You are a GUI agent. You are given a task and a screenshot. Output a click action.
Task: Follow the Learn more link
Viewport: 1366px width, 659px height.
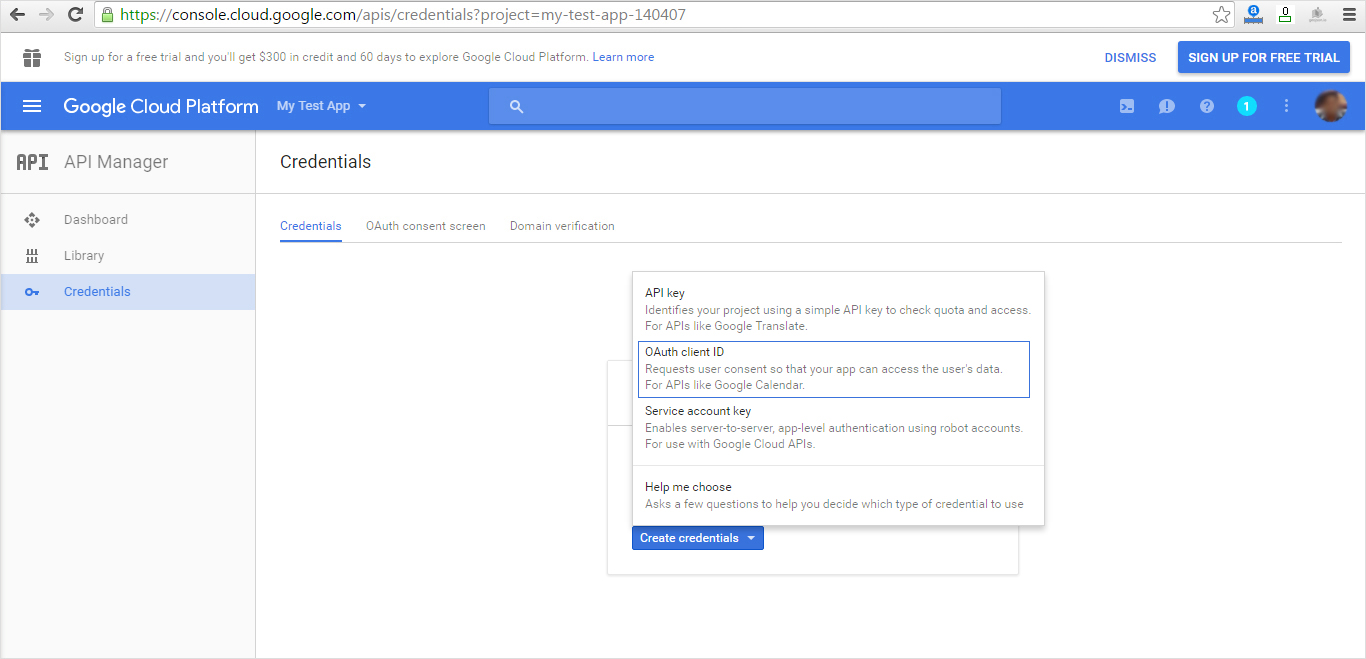(x=623, y=57)
